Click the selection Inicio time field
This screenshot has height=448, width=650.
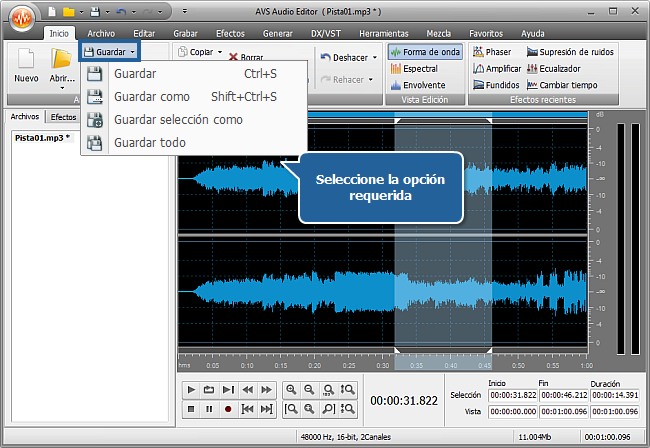coord(510,395)
